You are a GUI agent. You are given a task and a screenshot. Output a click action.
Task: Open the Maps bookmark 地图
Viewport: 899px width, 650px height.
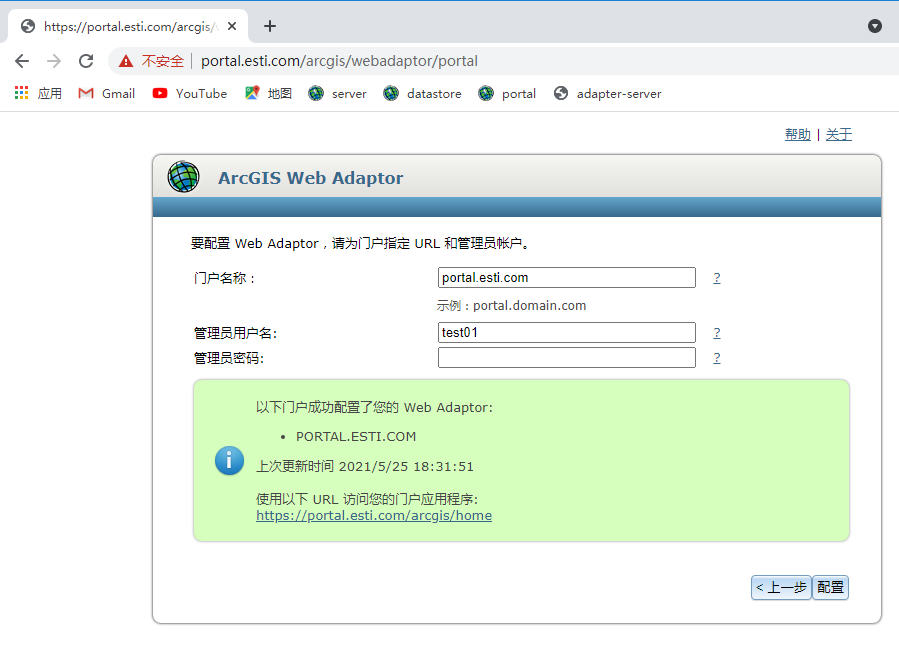point(268,93)
